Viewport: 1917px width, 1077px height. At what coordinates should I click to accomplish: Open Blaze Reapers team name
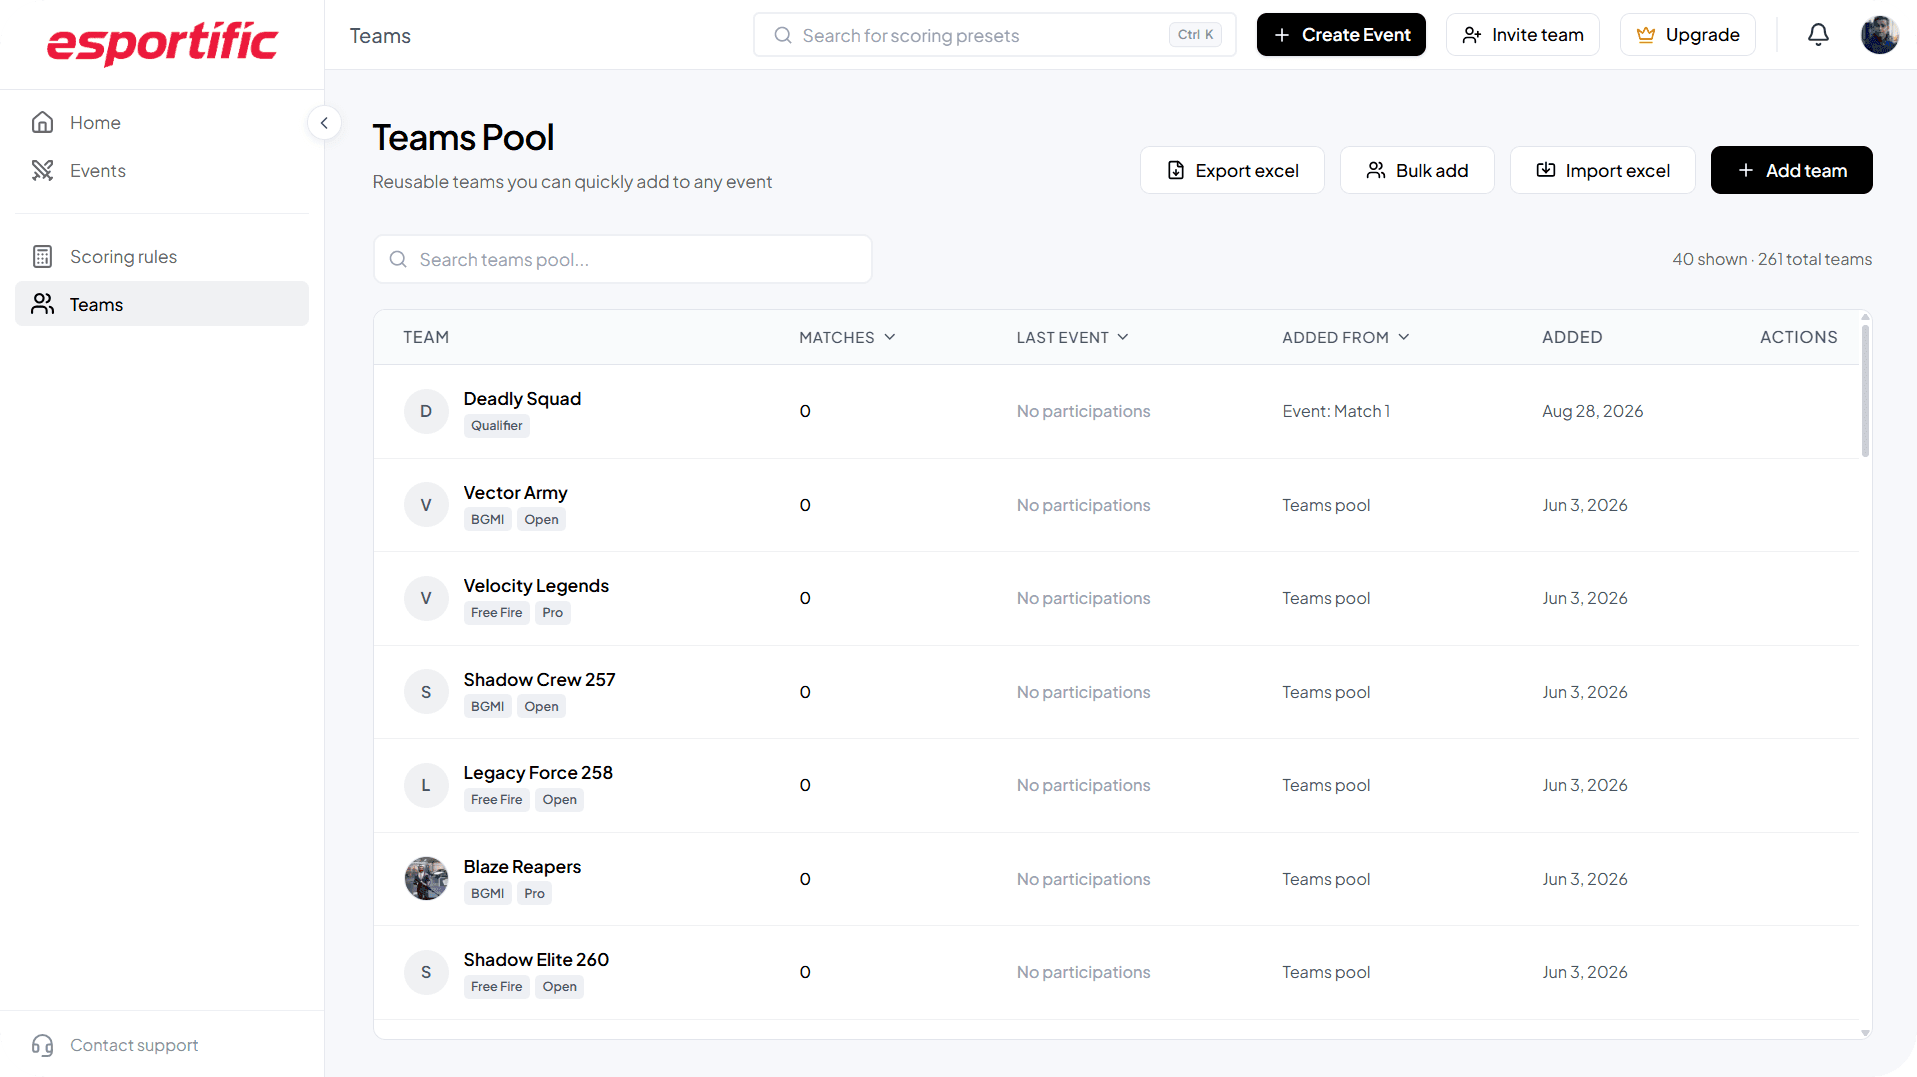(x=522, y=867)
